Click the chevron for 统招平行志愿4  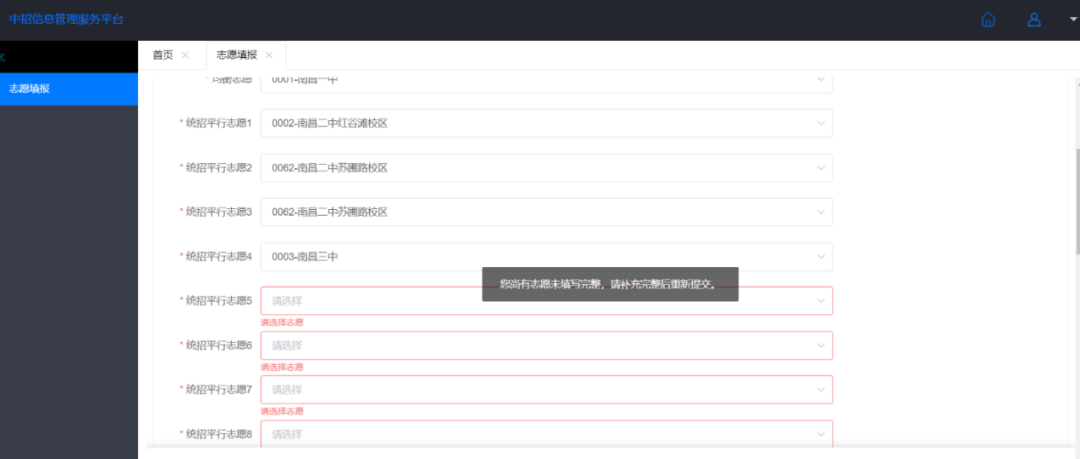coord(821,257)
